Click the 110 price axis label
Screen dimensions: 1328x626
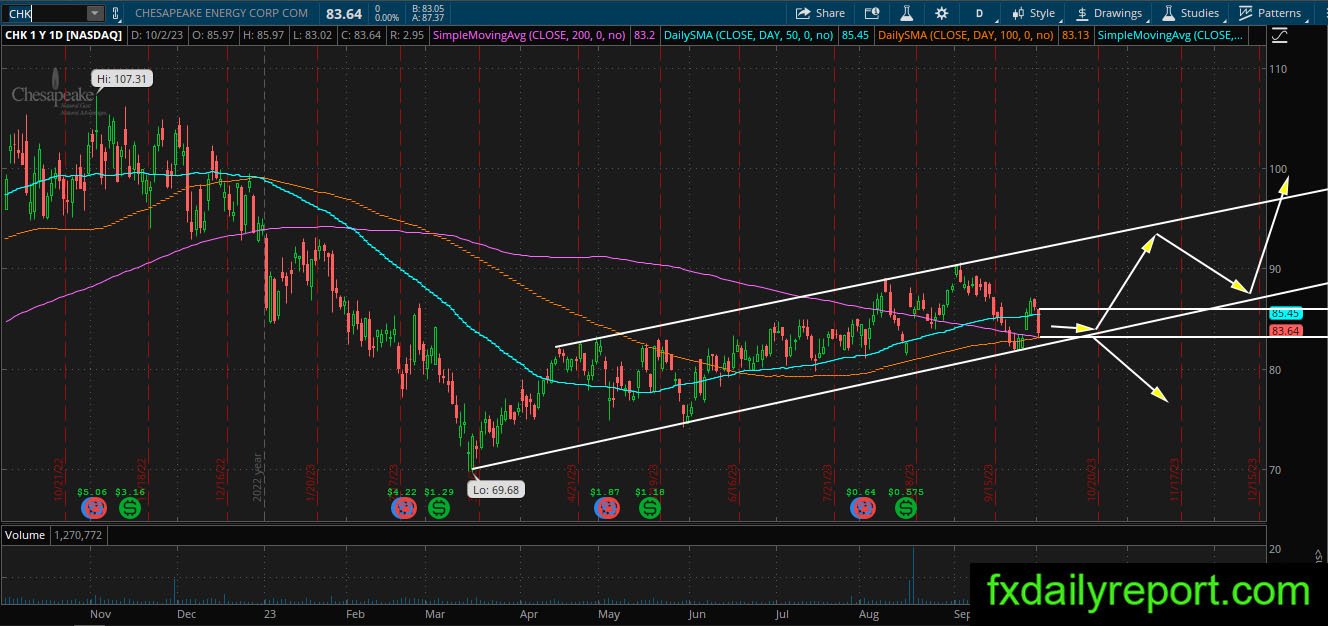(1278, 68)
